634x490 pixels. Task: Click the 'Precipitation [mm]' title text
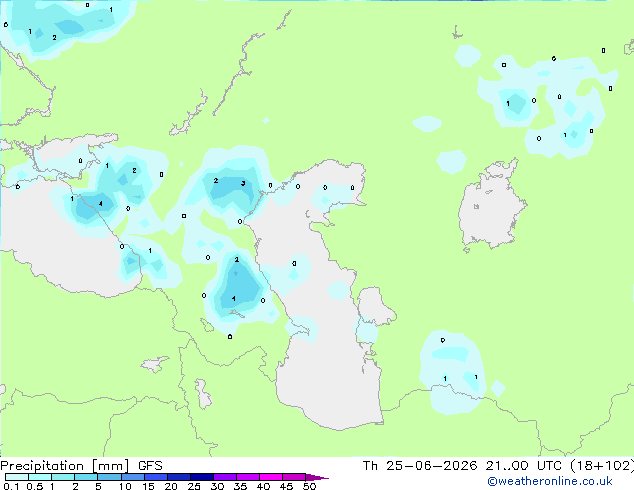[65, 466]
